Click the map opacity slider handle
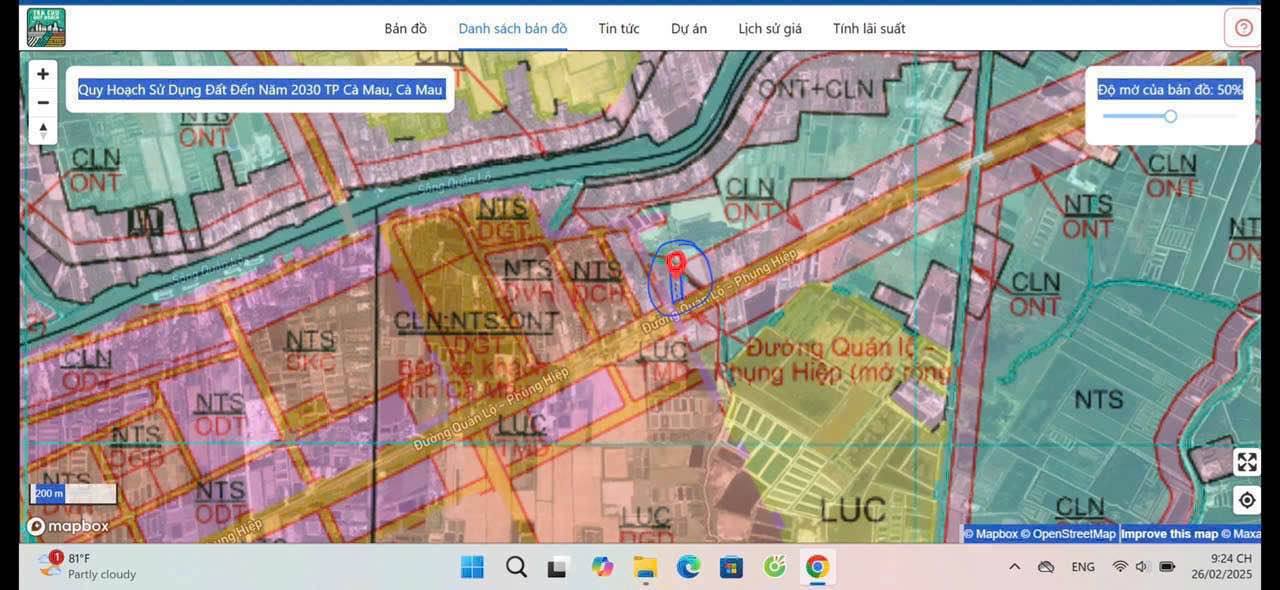 tap(1170, 116)
